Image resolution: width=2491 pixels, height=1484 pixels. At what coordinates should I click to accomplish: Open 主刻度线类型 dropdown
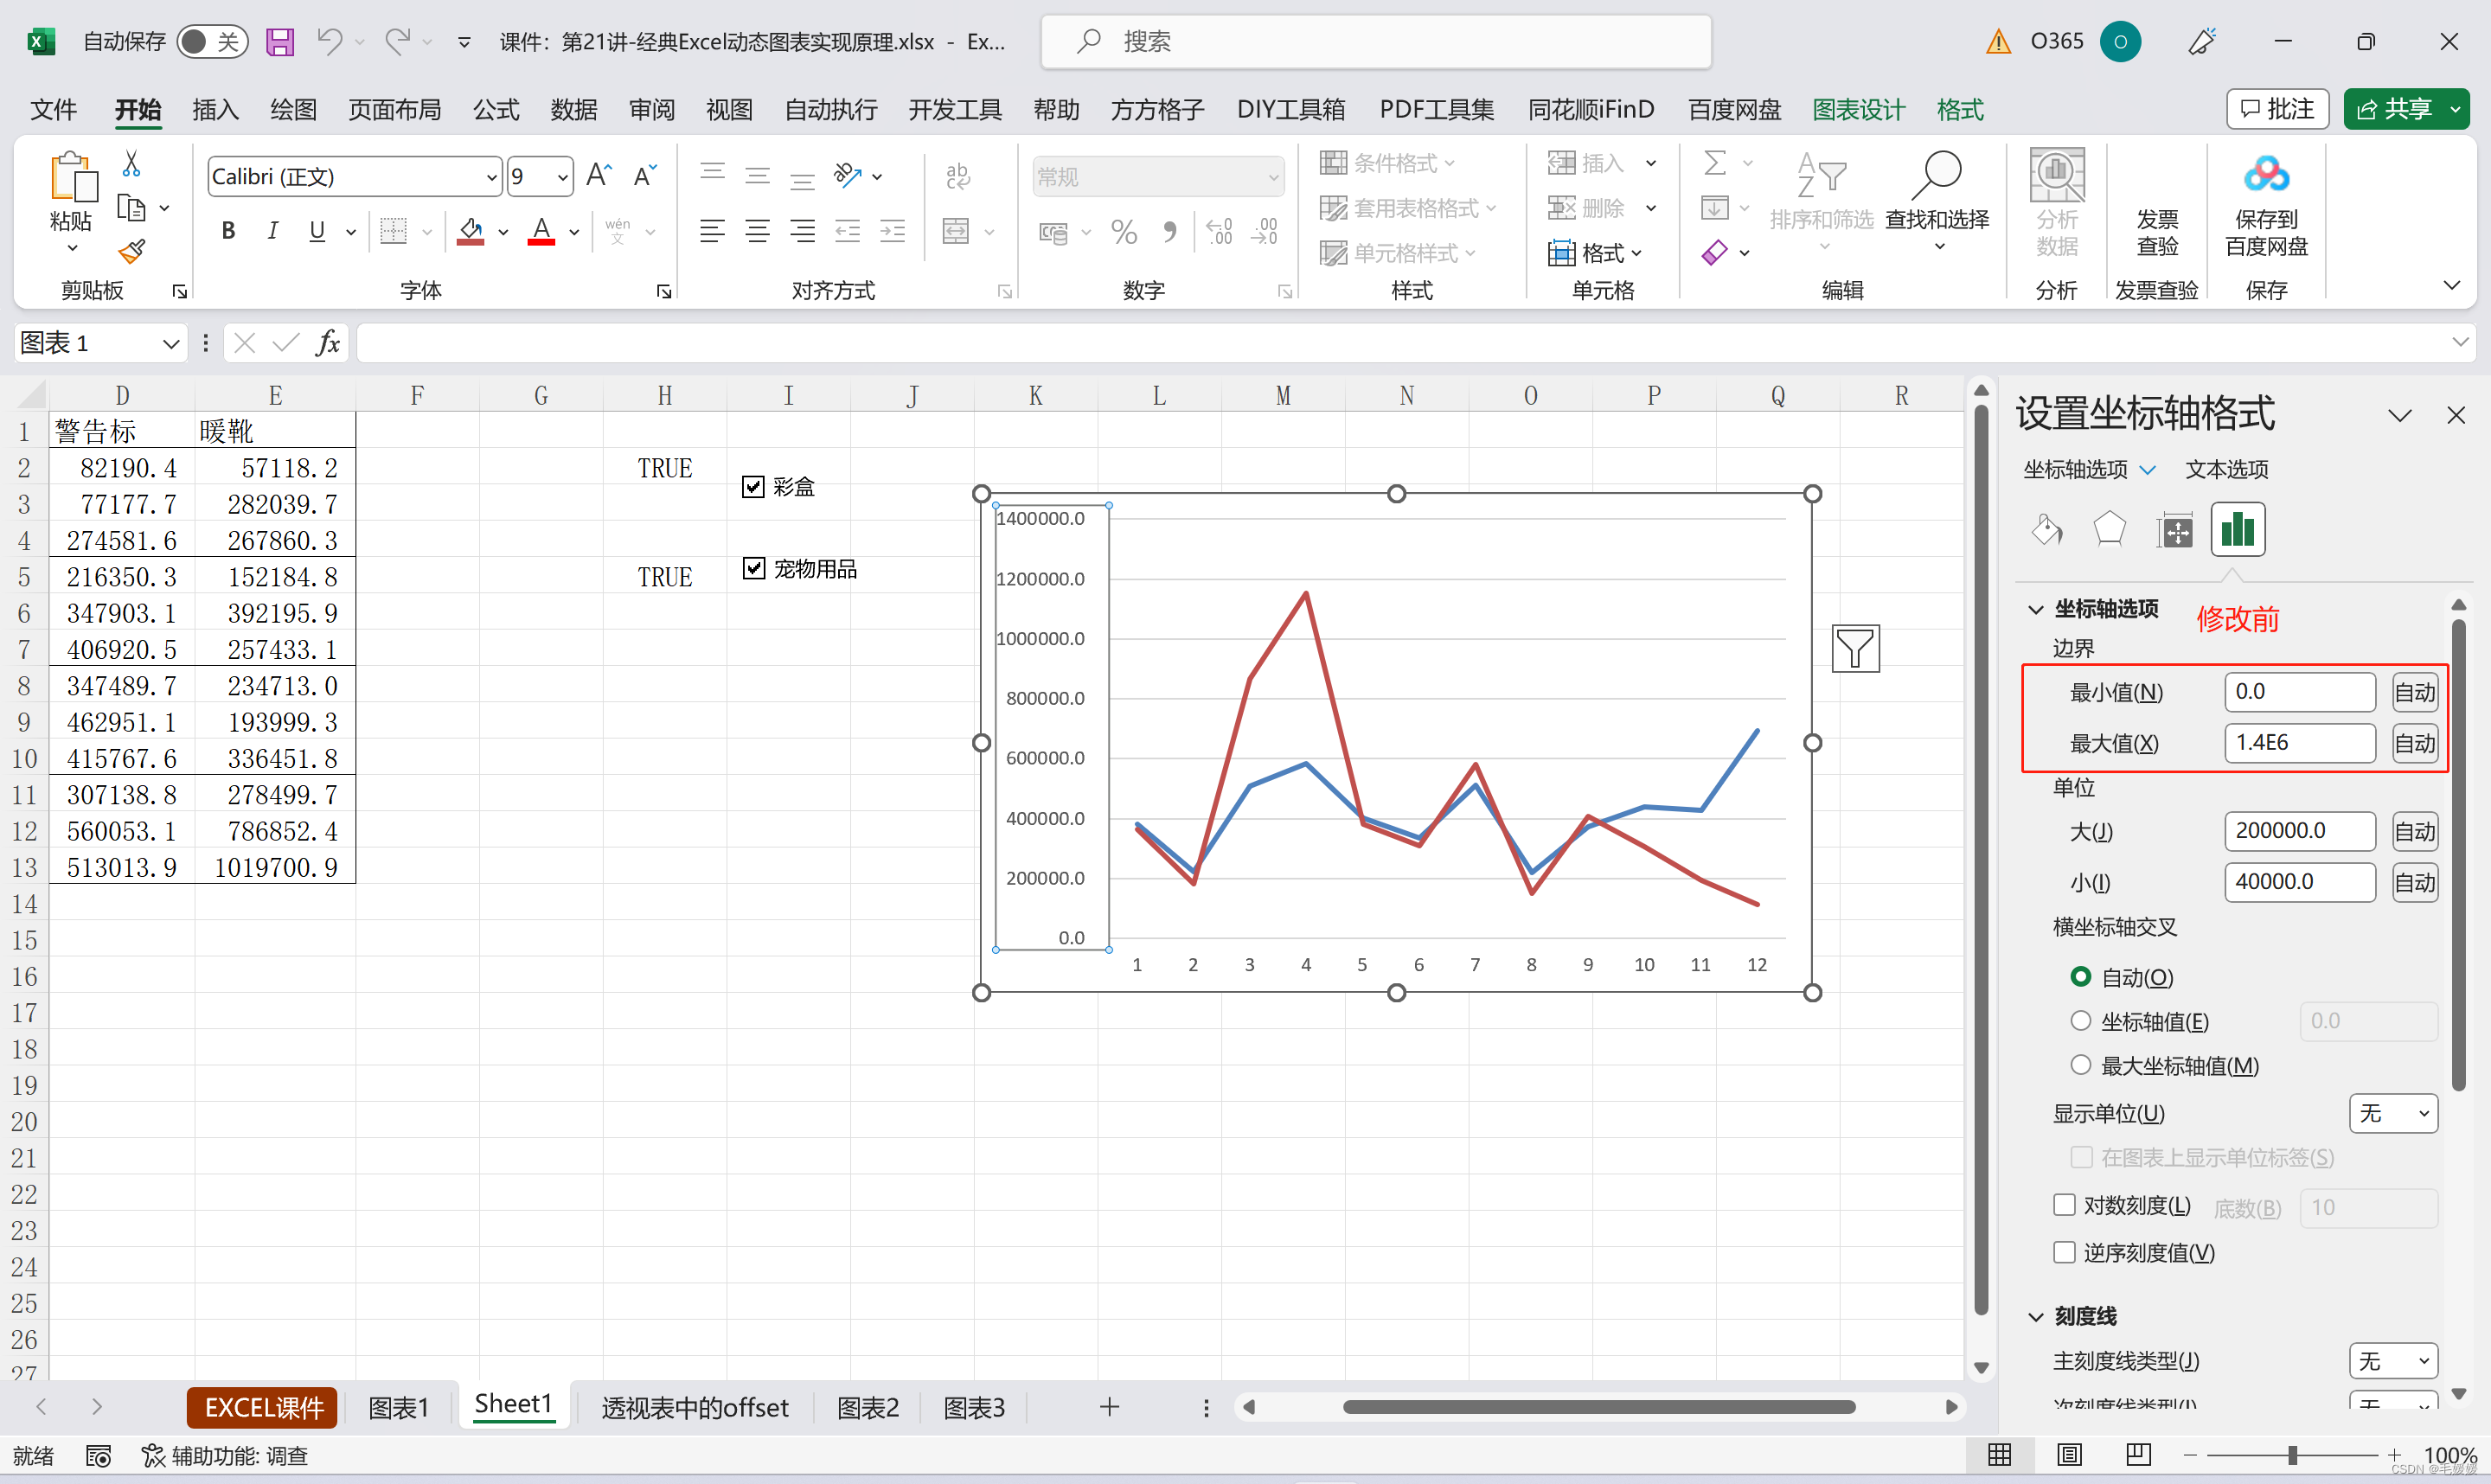click(2392, 1361)
